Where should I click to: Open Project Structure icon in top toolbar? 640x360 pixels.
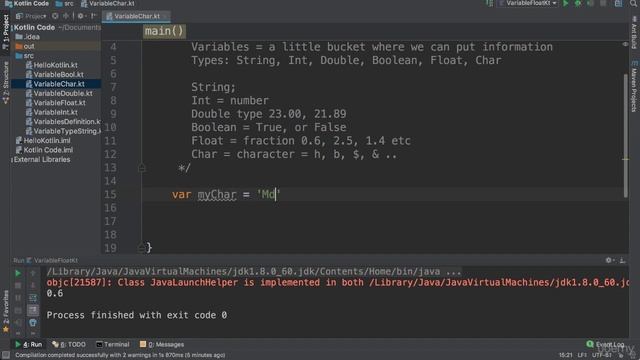618,4
